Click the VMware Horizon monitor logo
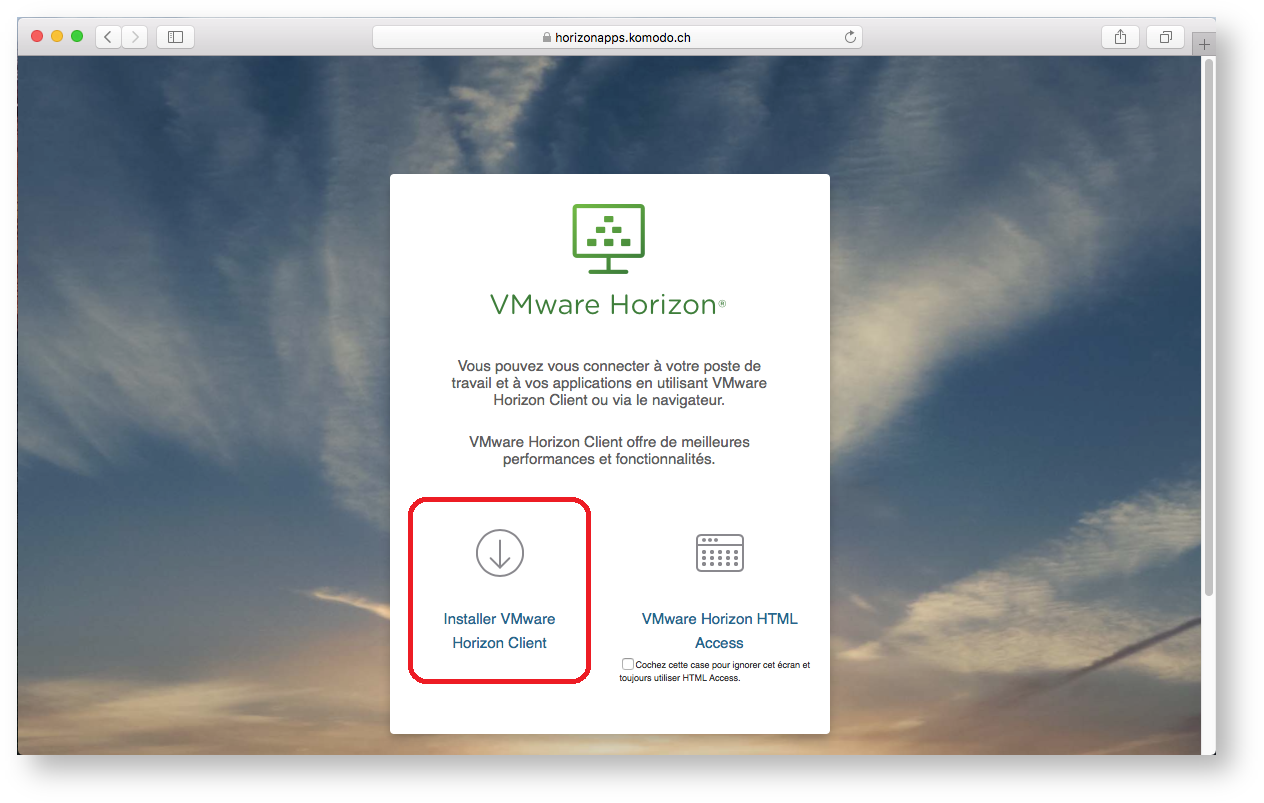 pyautogui.click(x=609, y=239)
